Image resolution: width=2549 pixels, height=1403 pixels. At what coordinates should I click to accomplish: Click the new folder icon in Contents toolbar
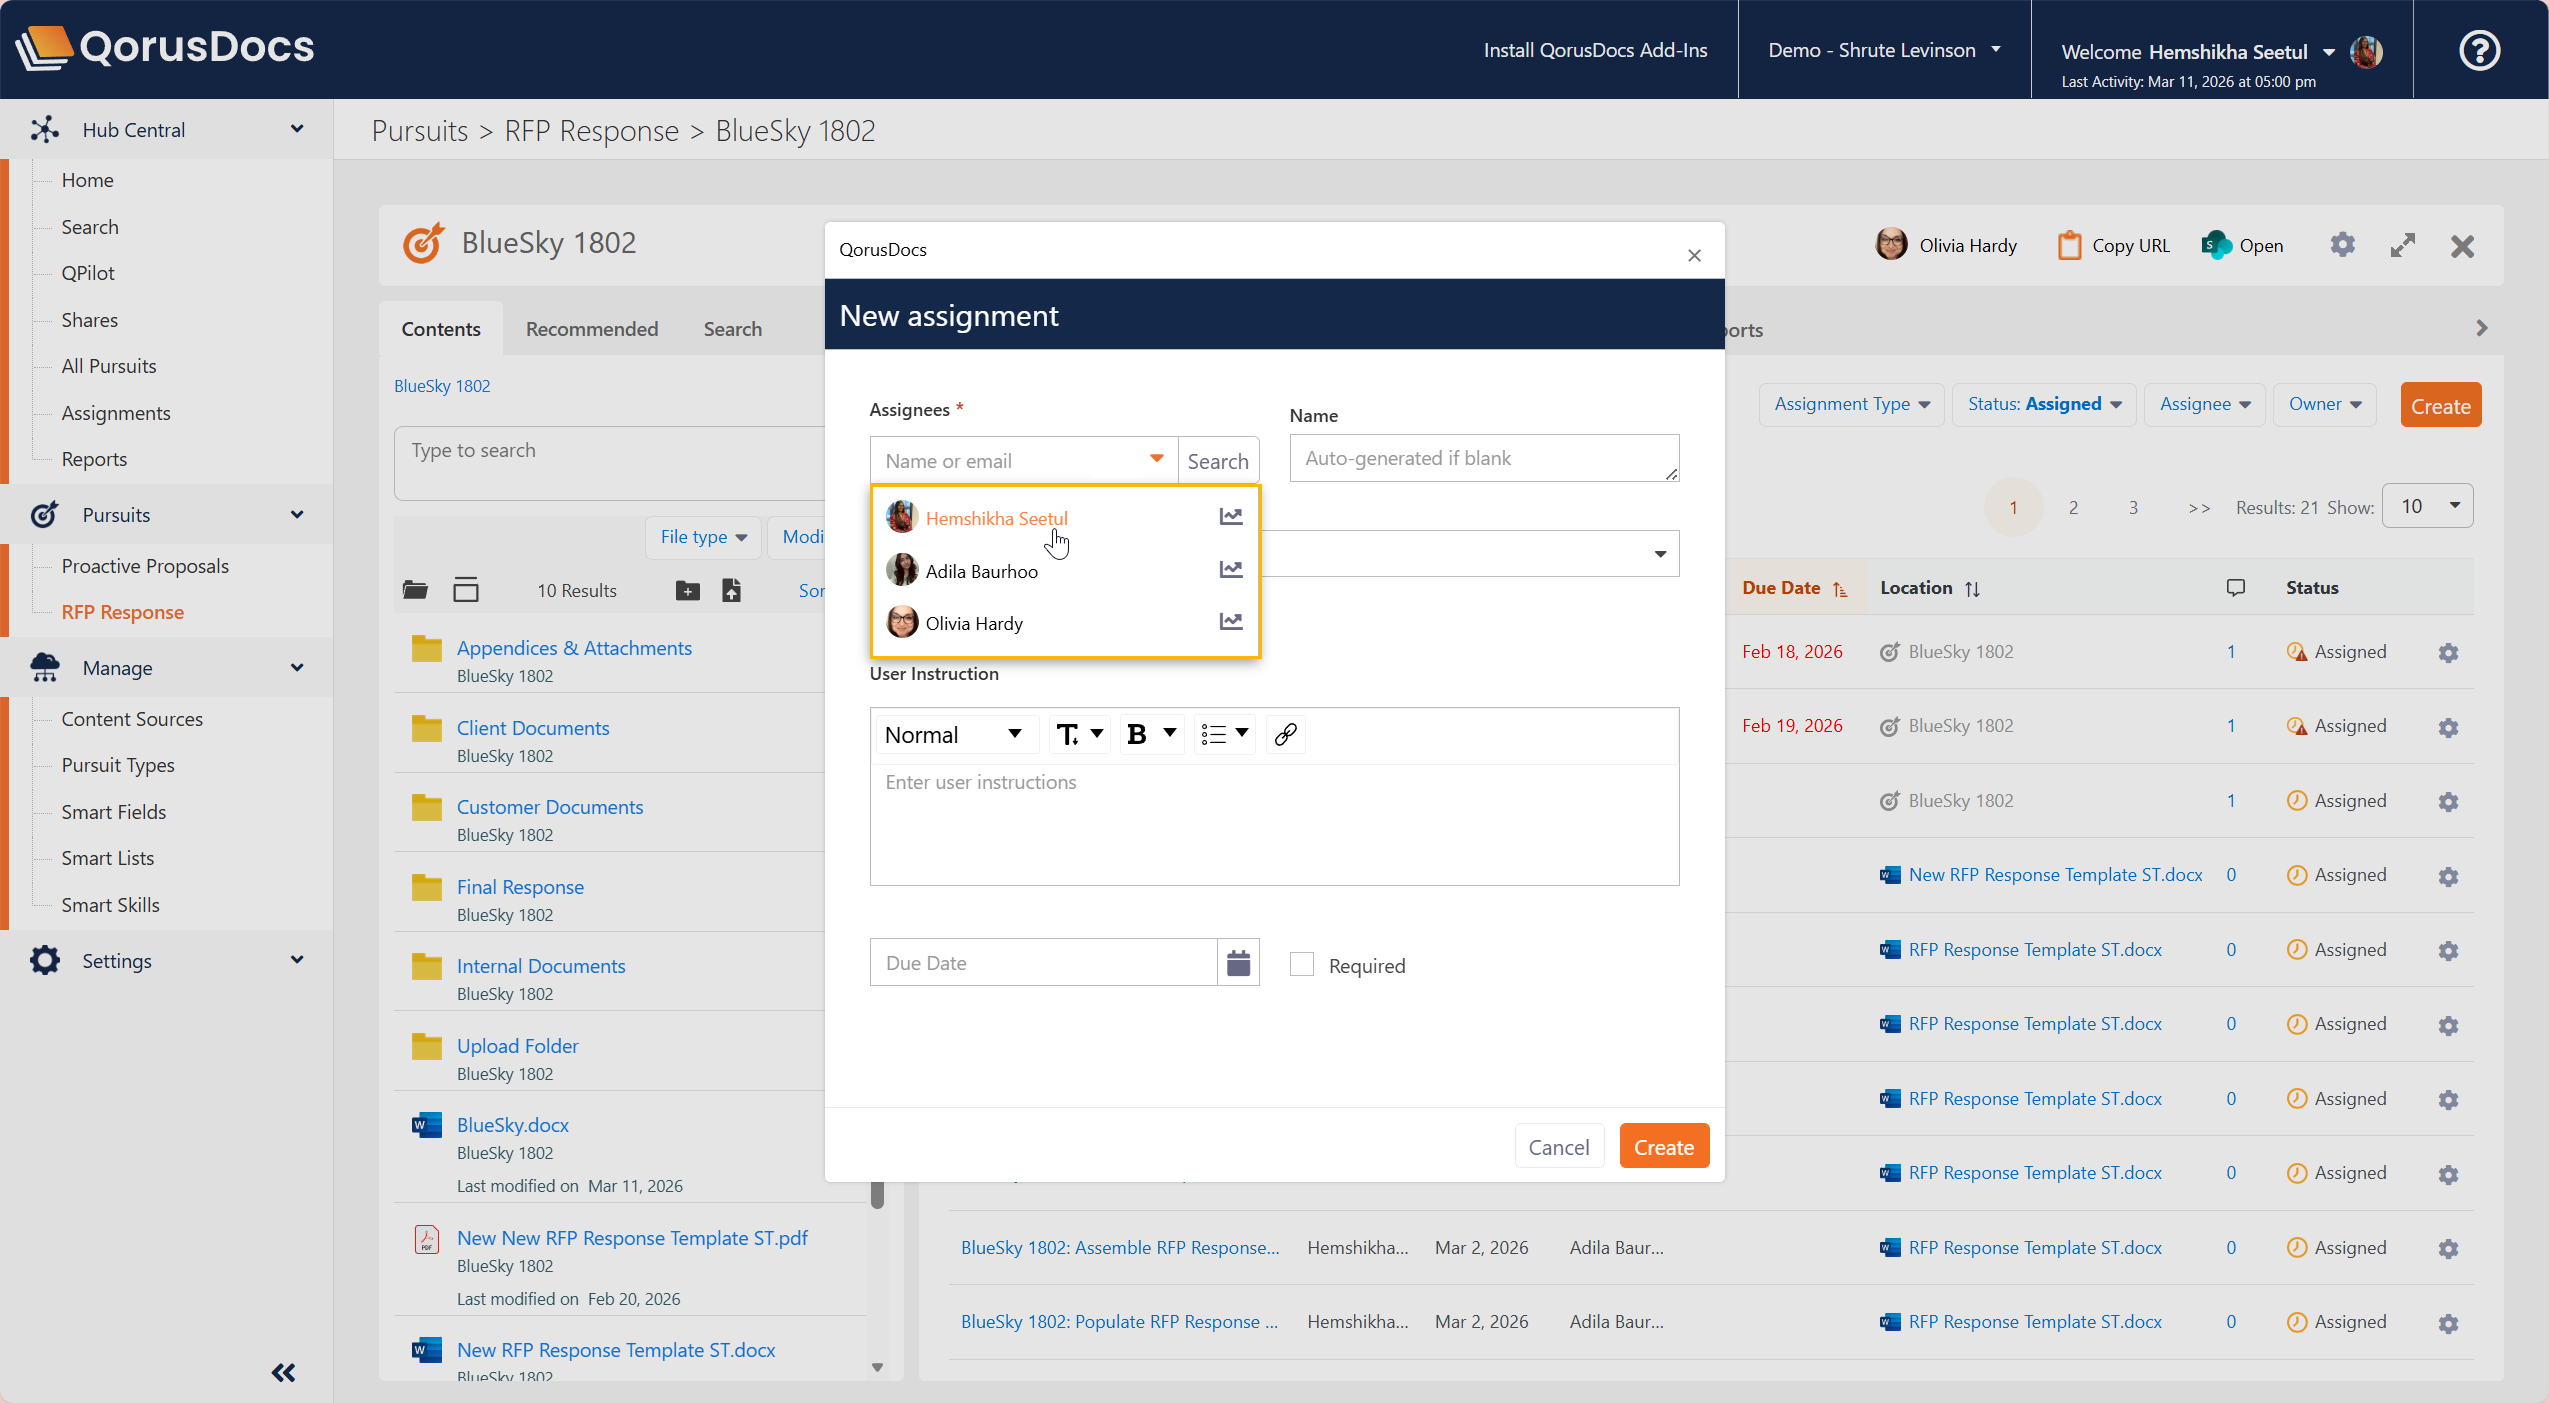[x=687, y=591]
